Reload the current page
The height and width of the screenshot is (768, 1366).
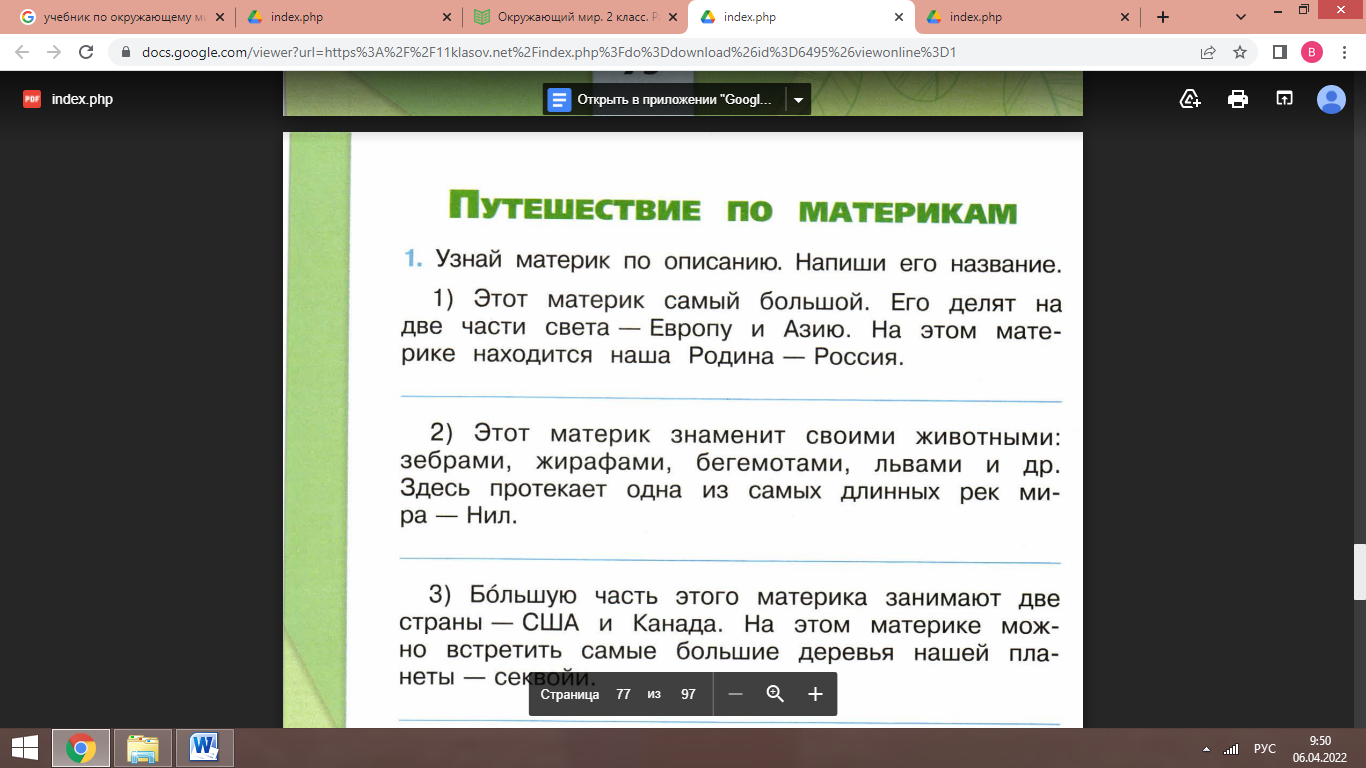[x=86, y=52]
